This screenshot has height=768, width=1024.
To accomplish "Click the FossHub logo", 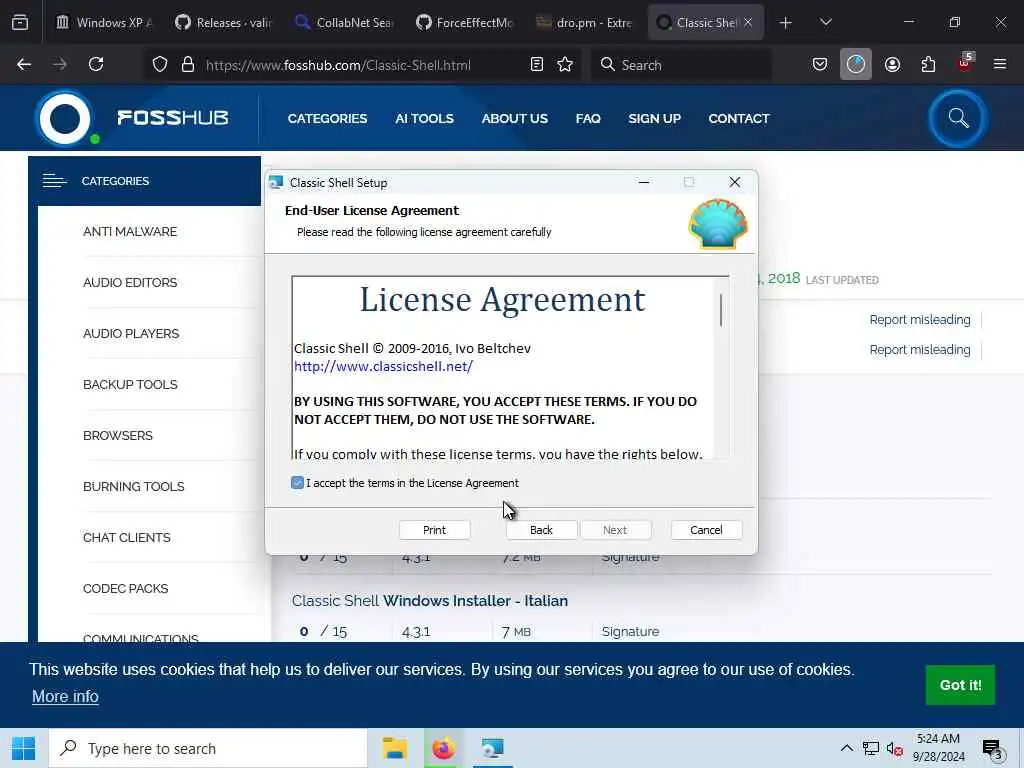I will (132, 119).
